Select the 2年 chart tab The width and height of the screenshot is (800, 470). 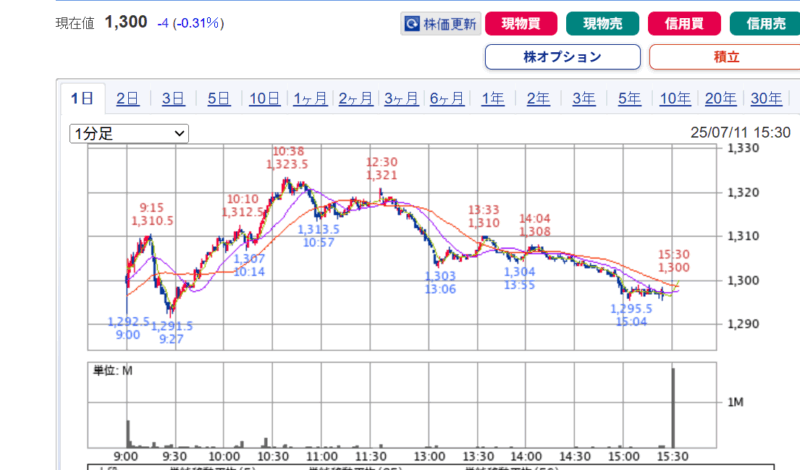coord(538,98)
